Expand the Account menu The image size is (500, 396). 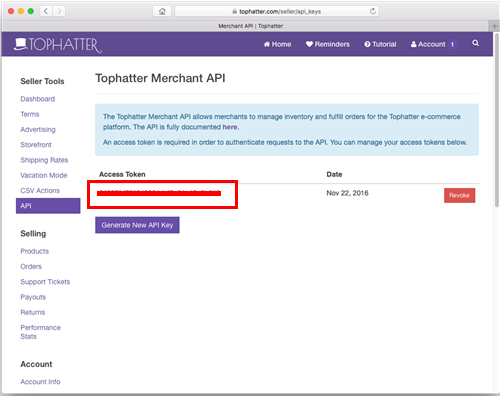pos(428,44)
